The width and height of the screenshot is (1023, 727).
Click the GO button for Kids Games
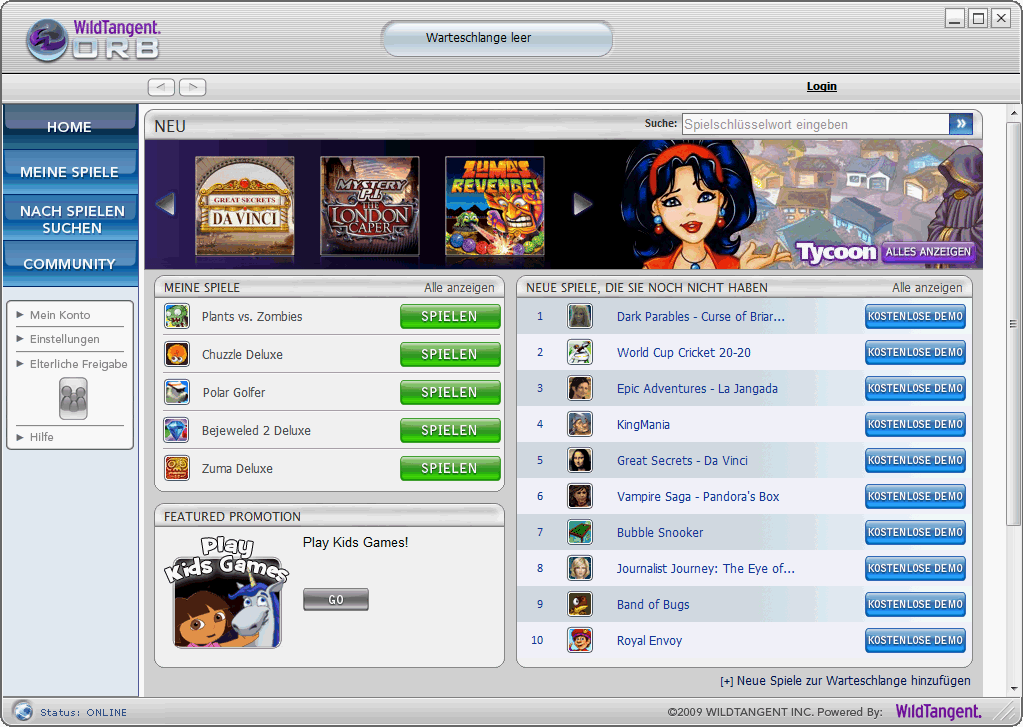click(336, 600)
